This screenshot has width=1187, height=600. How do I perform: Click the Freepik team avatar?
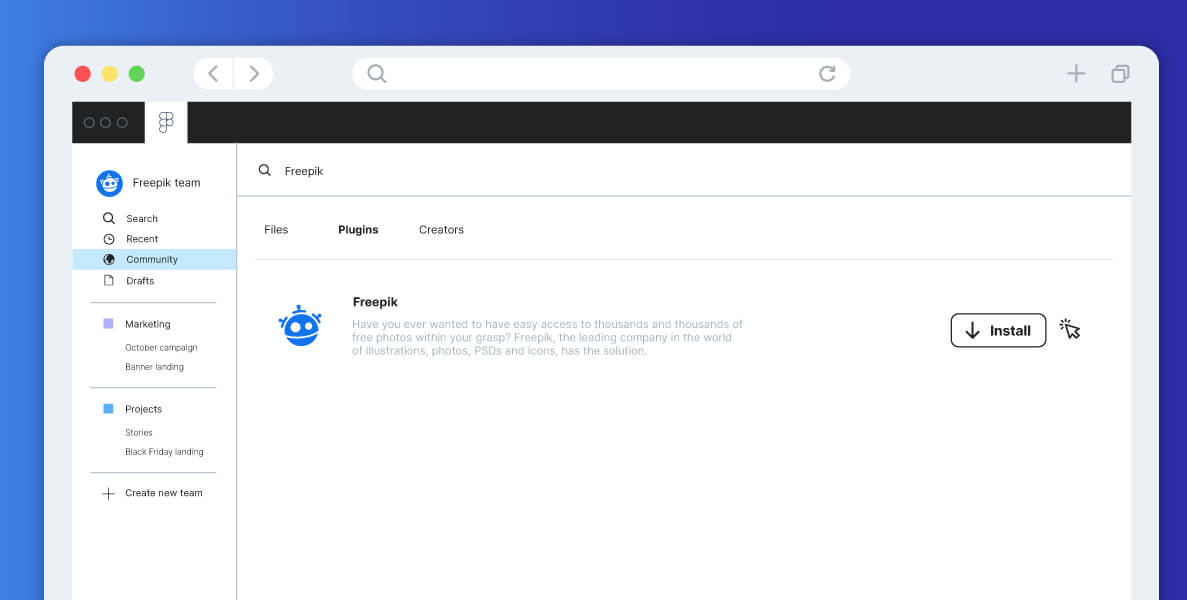[x=109, y=183]
